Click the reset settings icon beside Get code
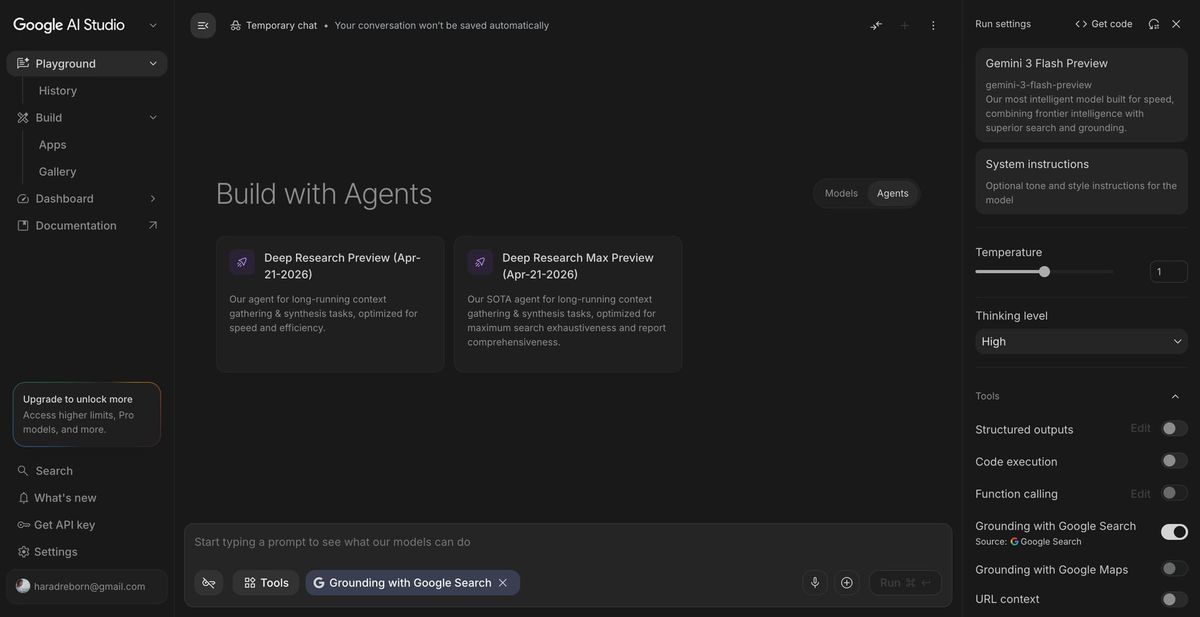Screen dimensions: 1200x617 coord(1154,24)
